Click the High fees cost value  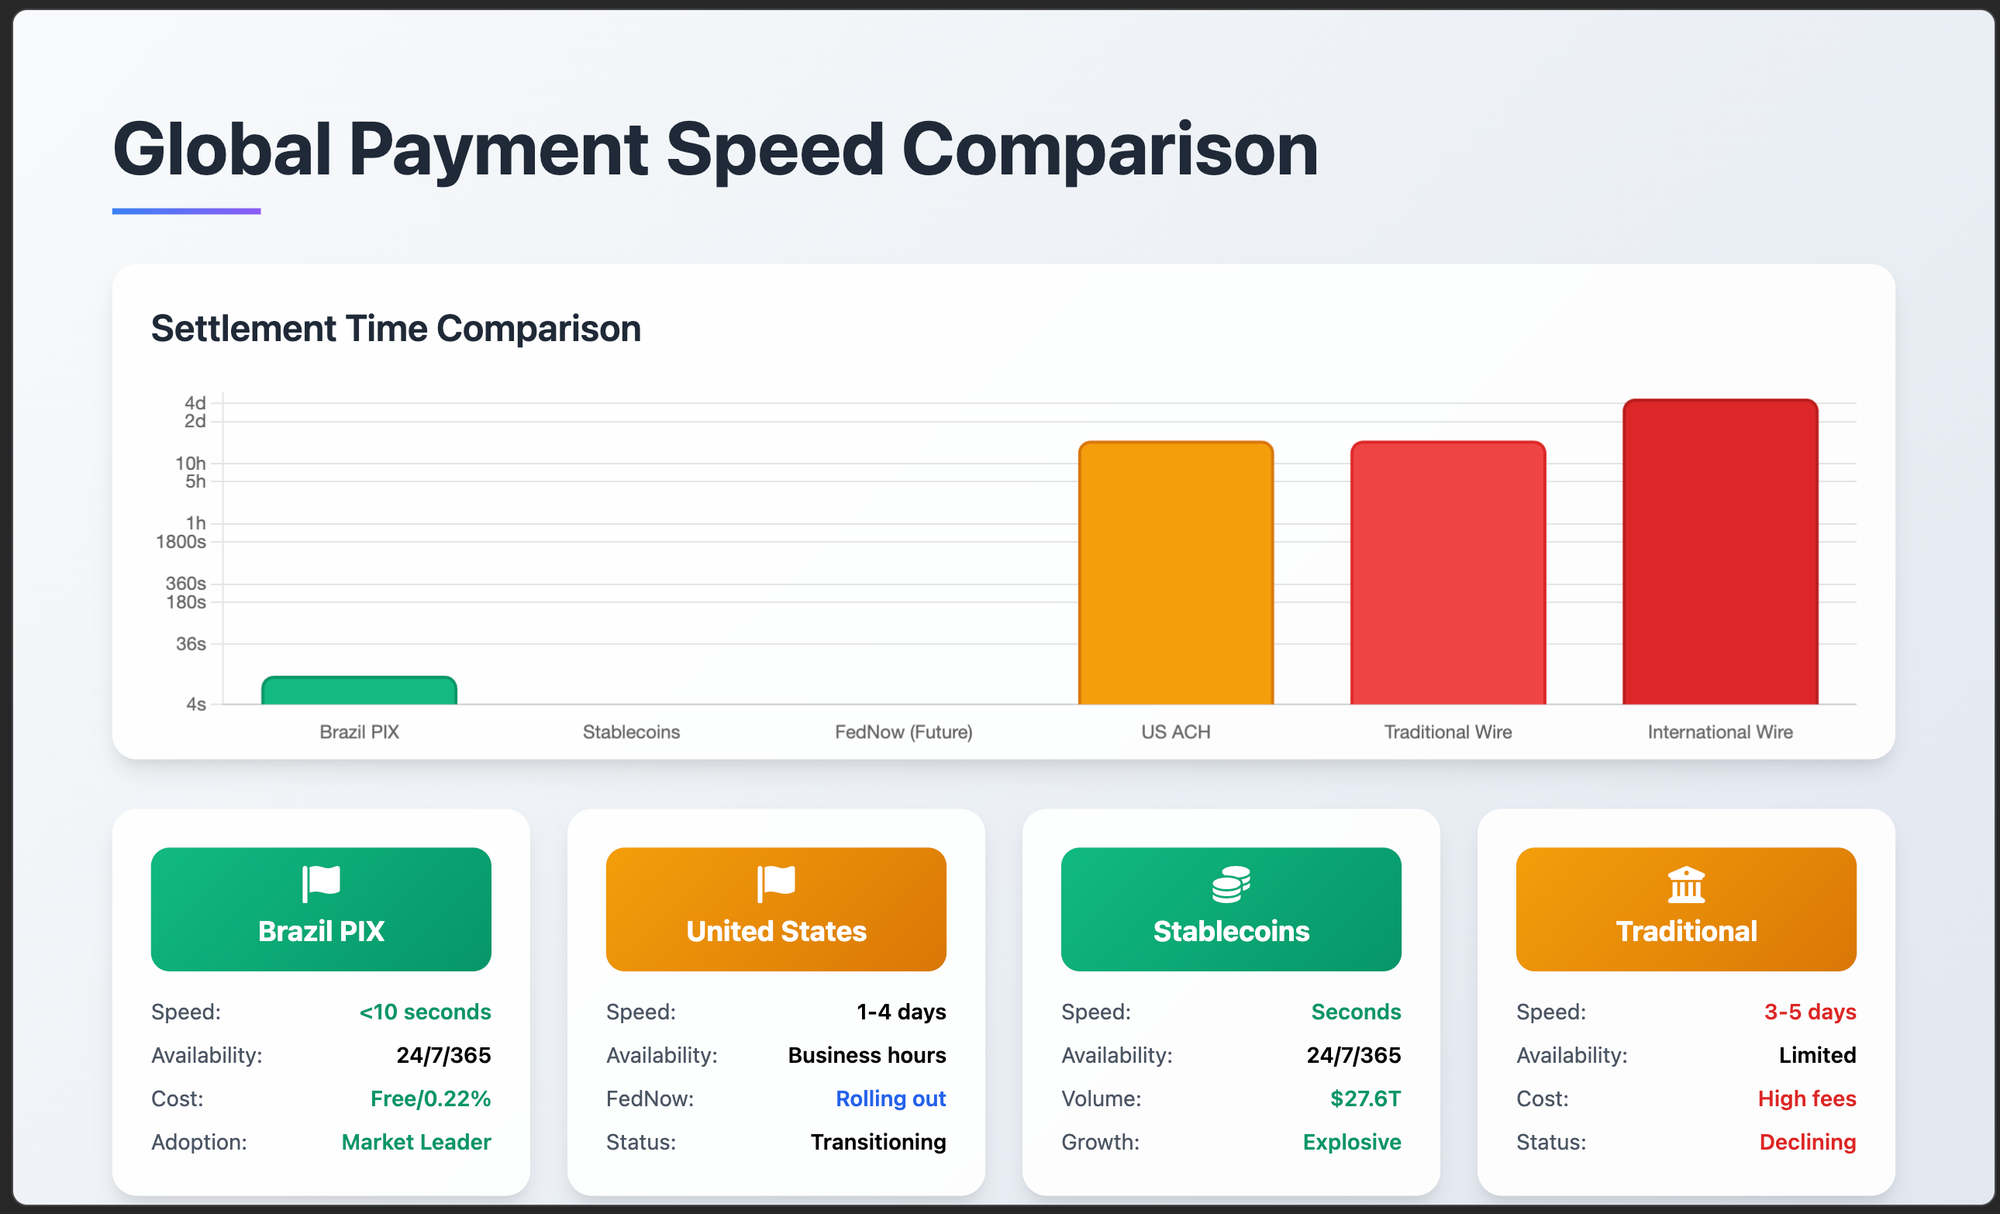1807,1099
